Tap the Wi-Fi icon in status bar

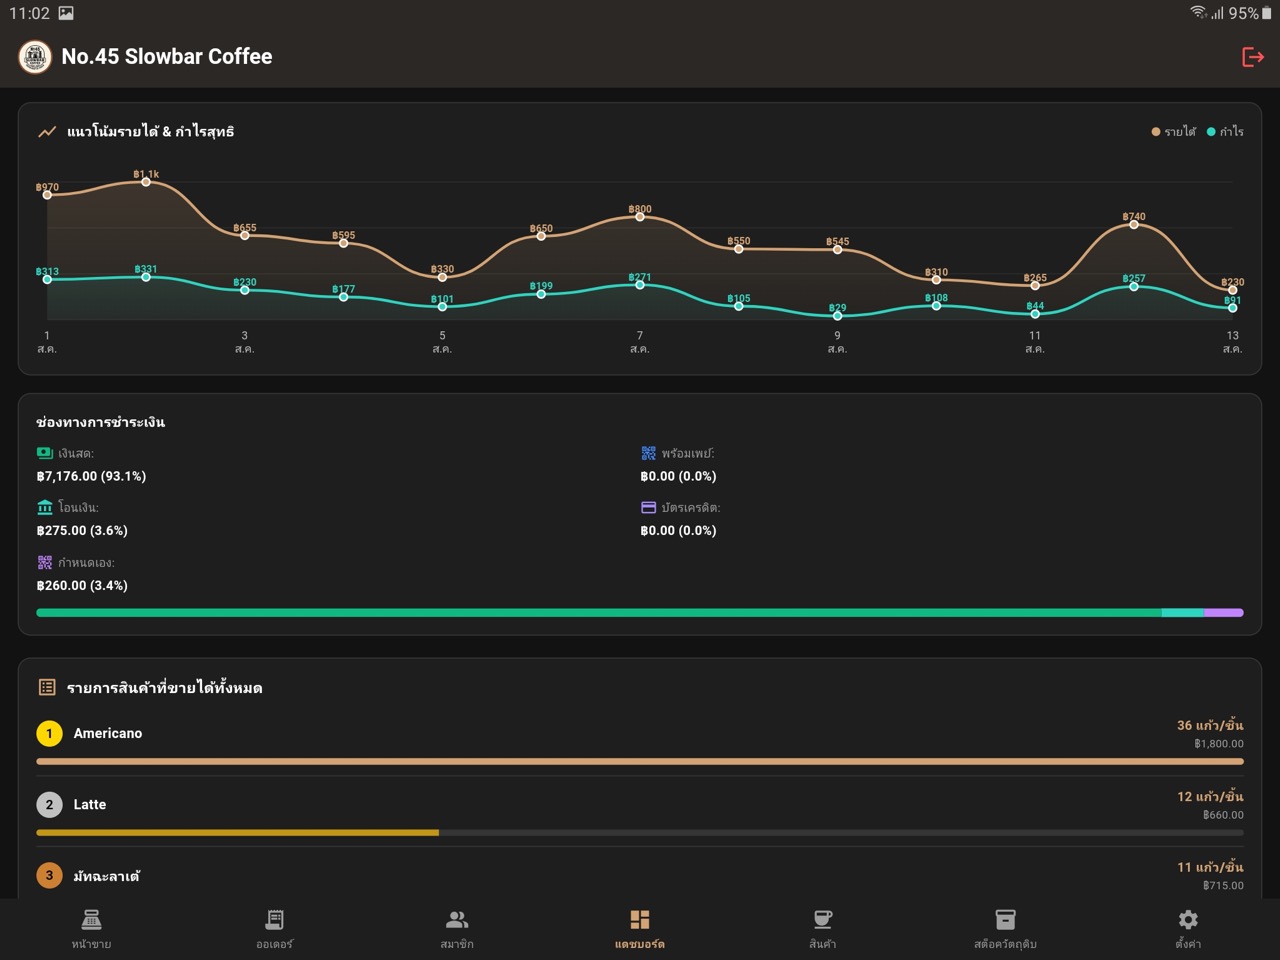(x=1197, y=12)
